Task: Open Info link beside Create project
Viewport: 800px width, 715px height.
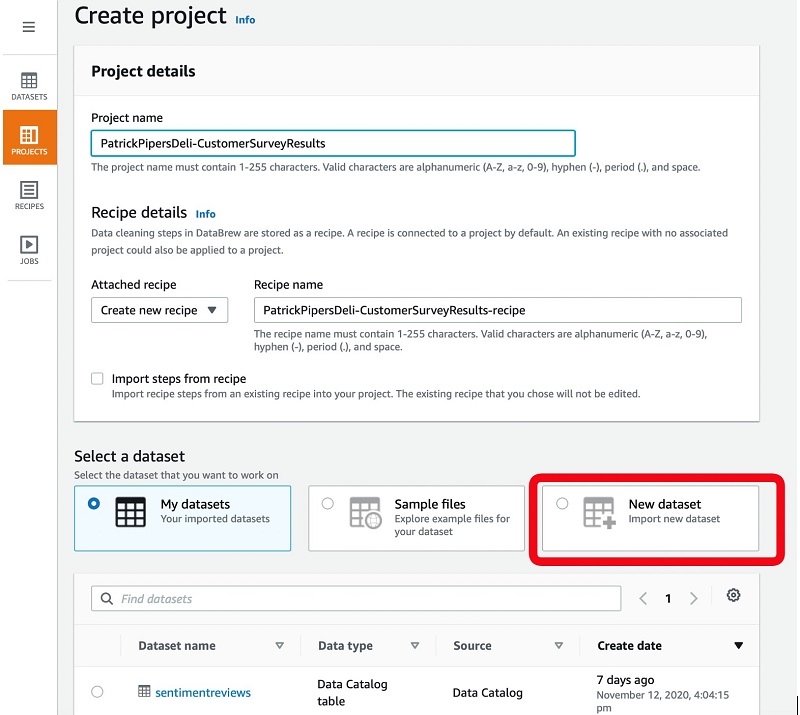Action: (x=245, y=19)
